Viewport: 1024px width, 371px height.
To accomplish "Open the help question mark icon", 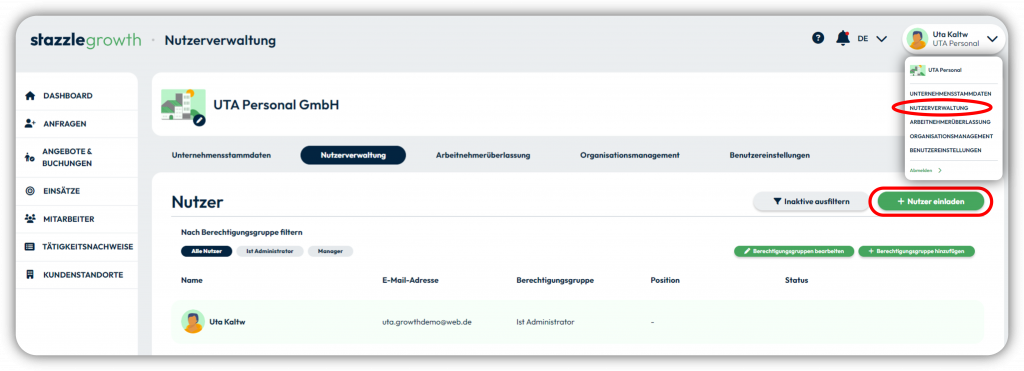I will click(x=818, y=39).
